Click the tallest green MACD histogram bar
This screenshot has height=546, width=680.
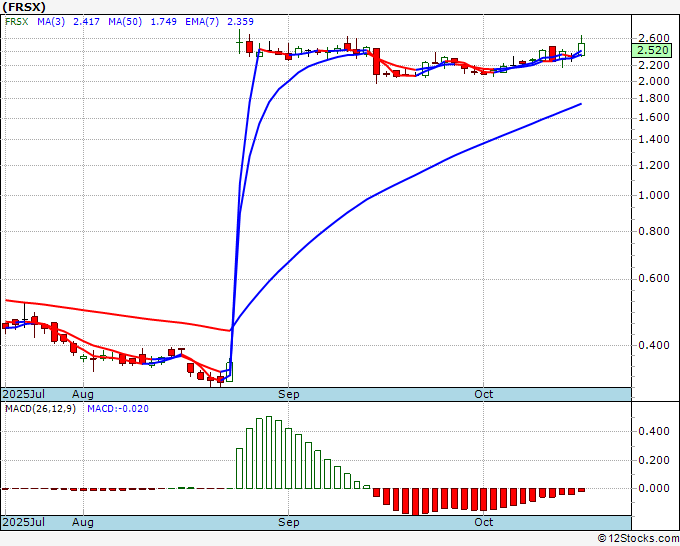tap(269, 452)
